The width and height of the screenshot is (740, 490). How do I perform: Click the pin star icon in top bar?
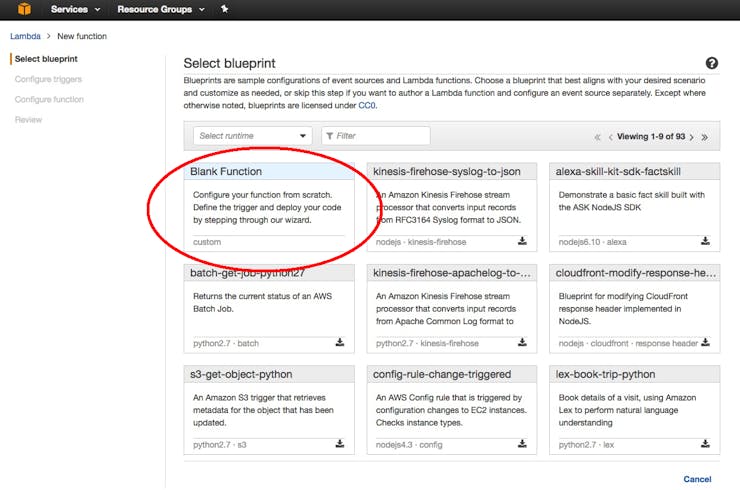point(225,8)
